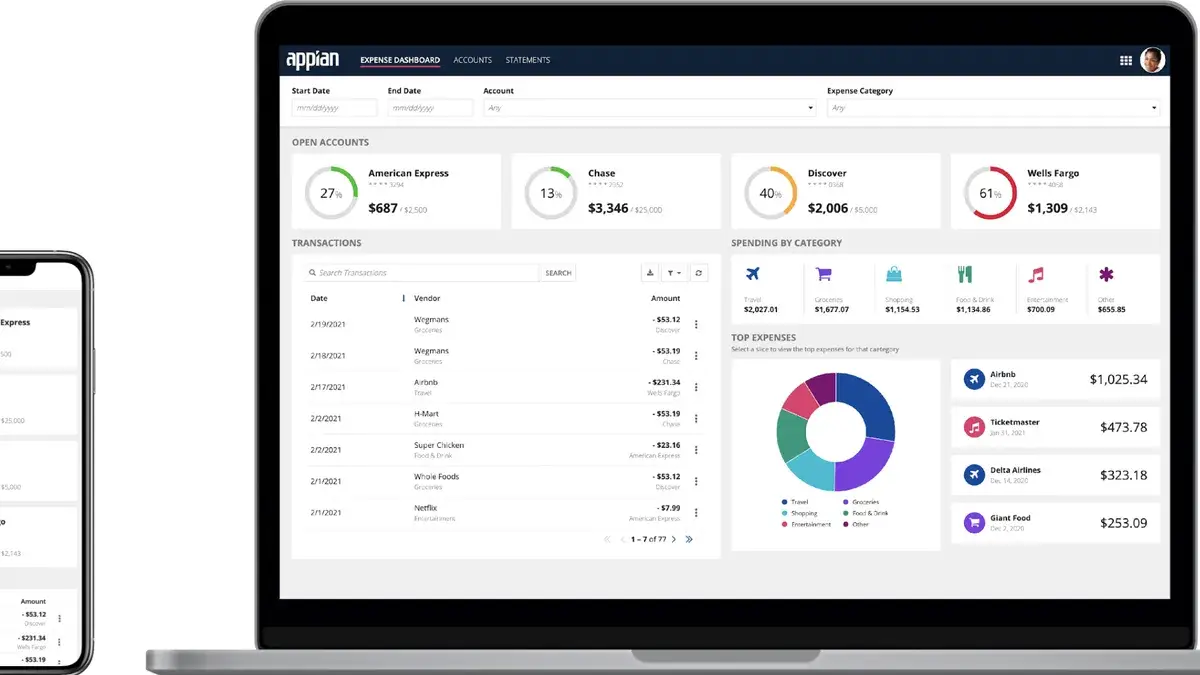
Task: Open the apps grid in the navigation bar
Action: [x=1125, y=60]
